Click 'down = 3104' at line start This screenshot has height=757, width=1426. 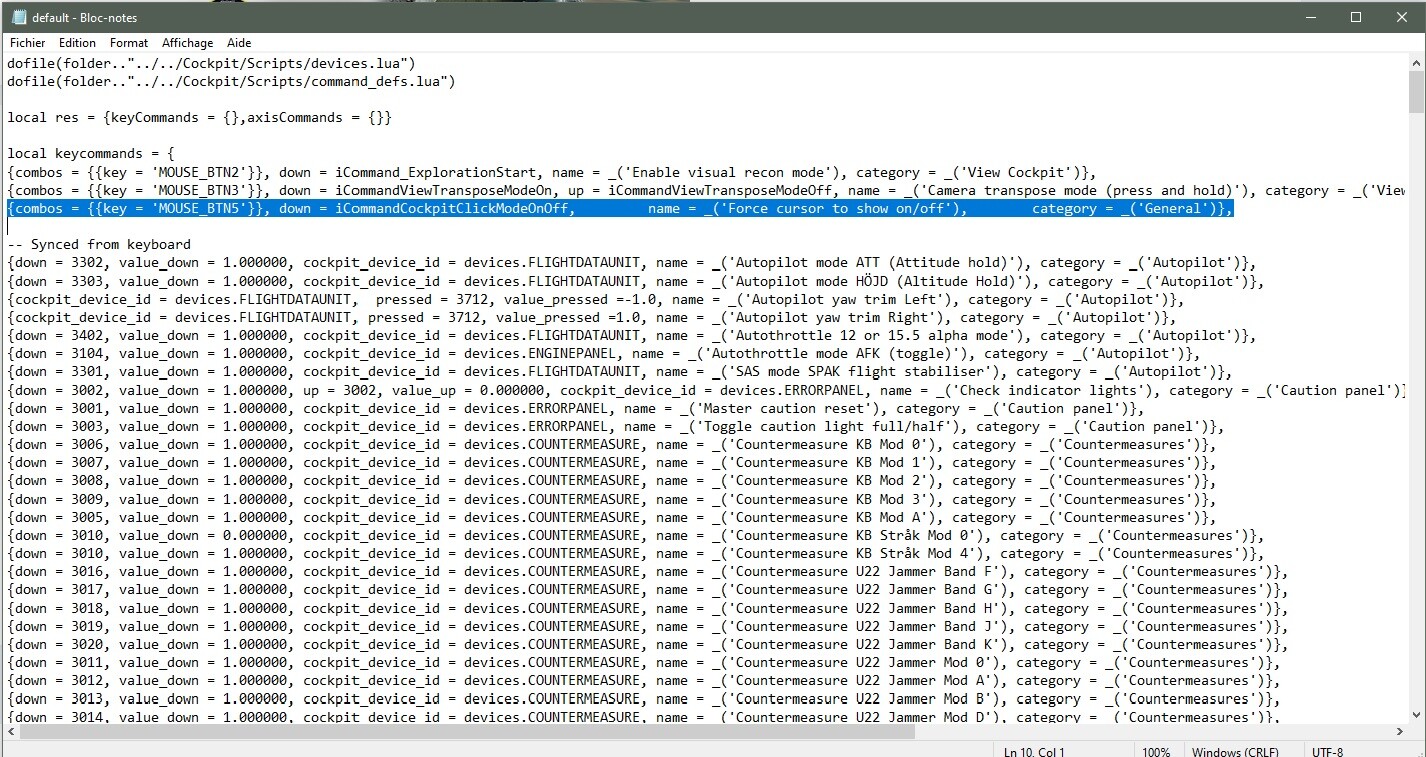click(59, 353)
